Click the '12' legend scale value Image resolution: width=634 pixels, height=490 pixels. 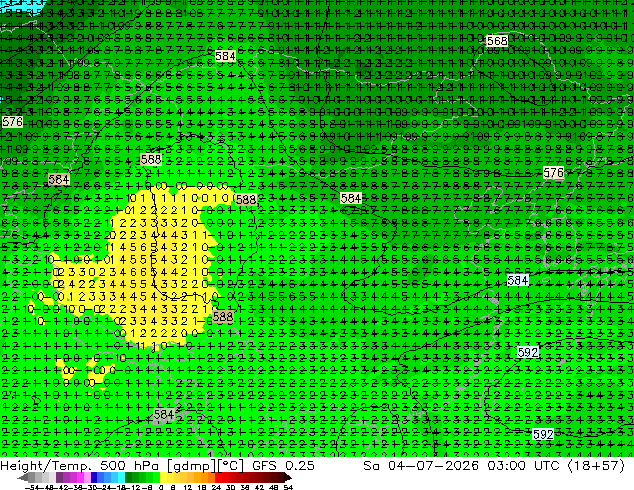(188, 487)
